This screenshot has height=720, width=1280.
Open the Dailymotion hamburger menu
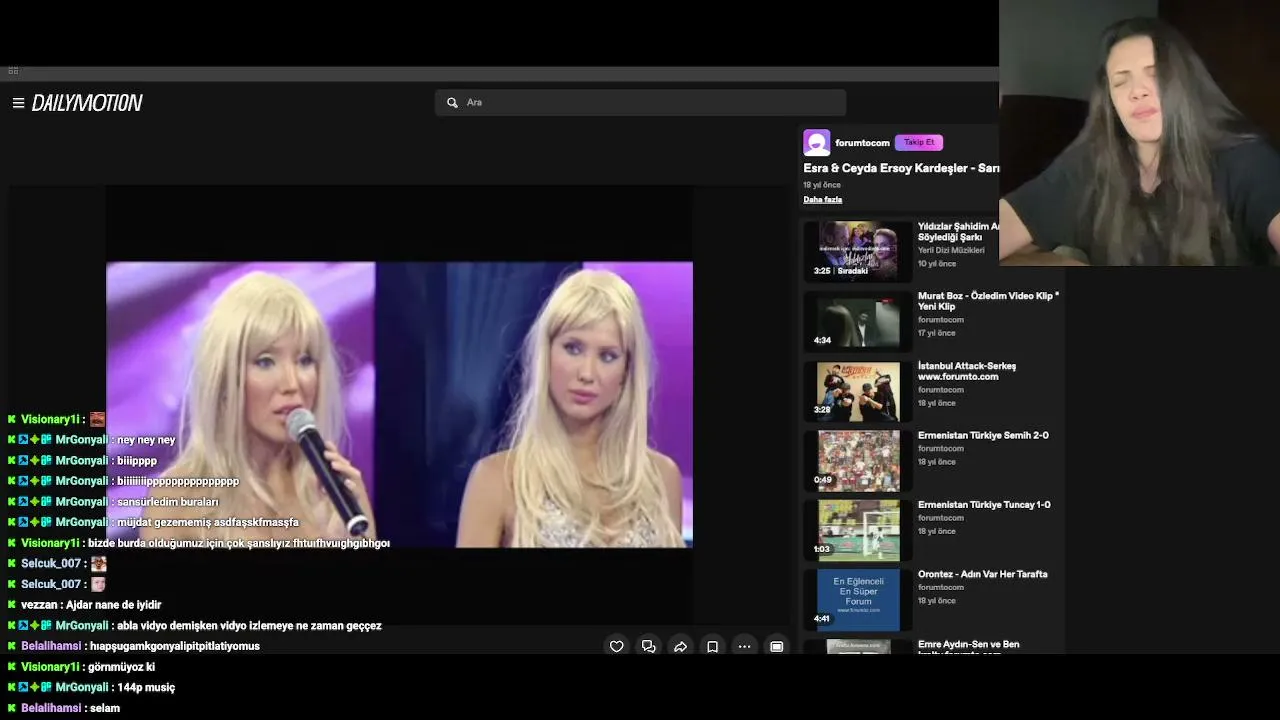pyautogui.click(x=18, y=103)
